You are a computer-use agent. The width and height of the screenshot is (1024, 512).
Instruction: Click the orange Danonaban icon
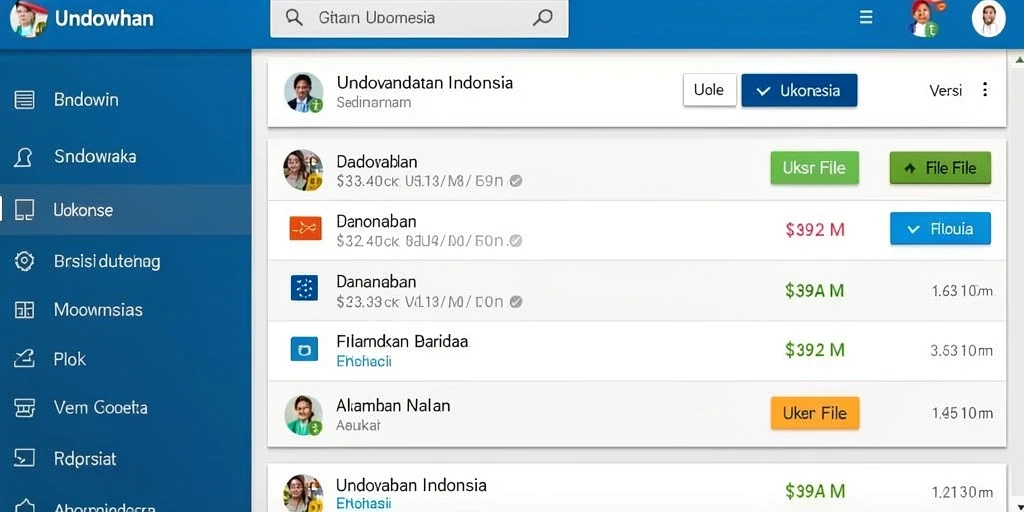click(305, 228)
